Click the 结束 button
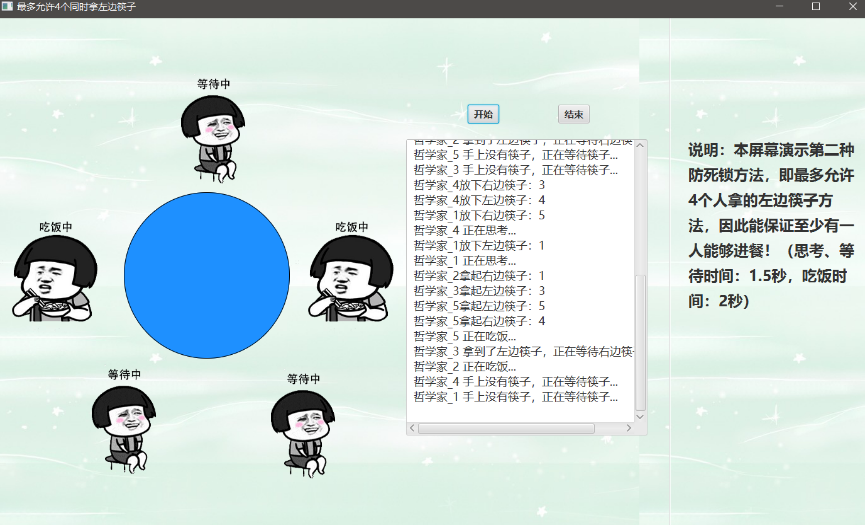 pos(574,114)
